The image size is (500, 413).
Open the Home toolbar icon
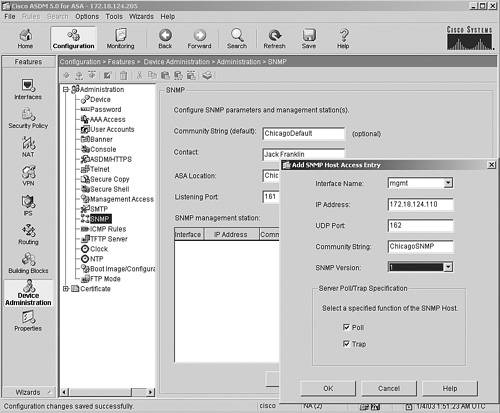(25, 38)
